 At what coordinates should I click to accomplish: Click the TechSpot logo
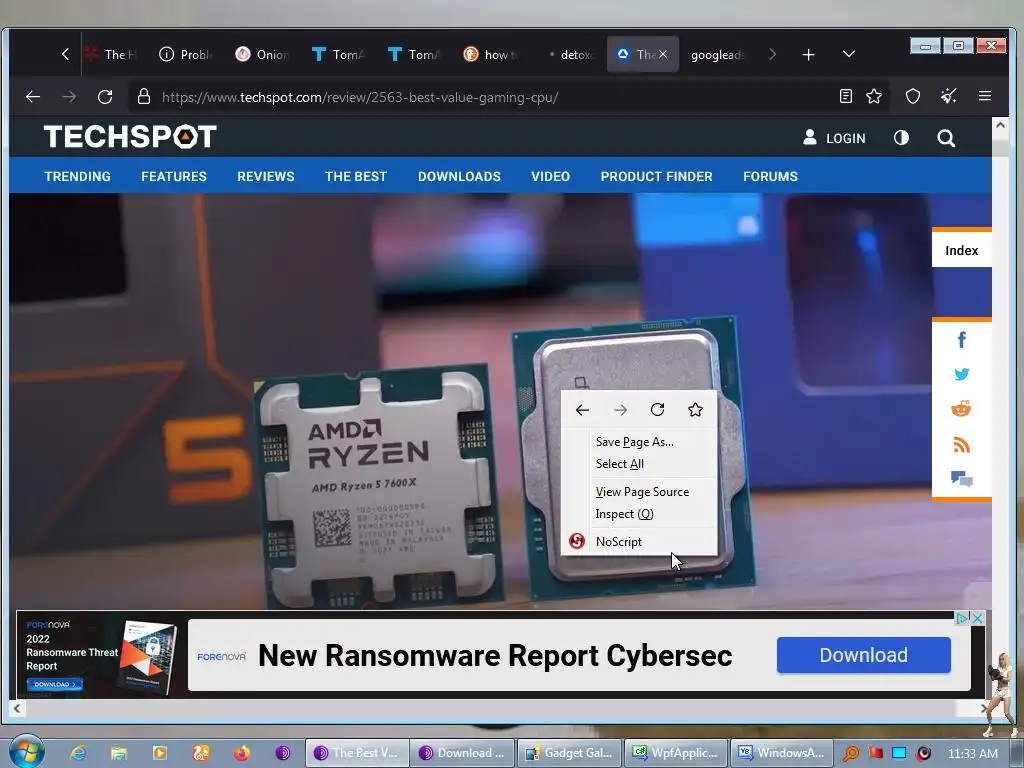click(130, 137)
